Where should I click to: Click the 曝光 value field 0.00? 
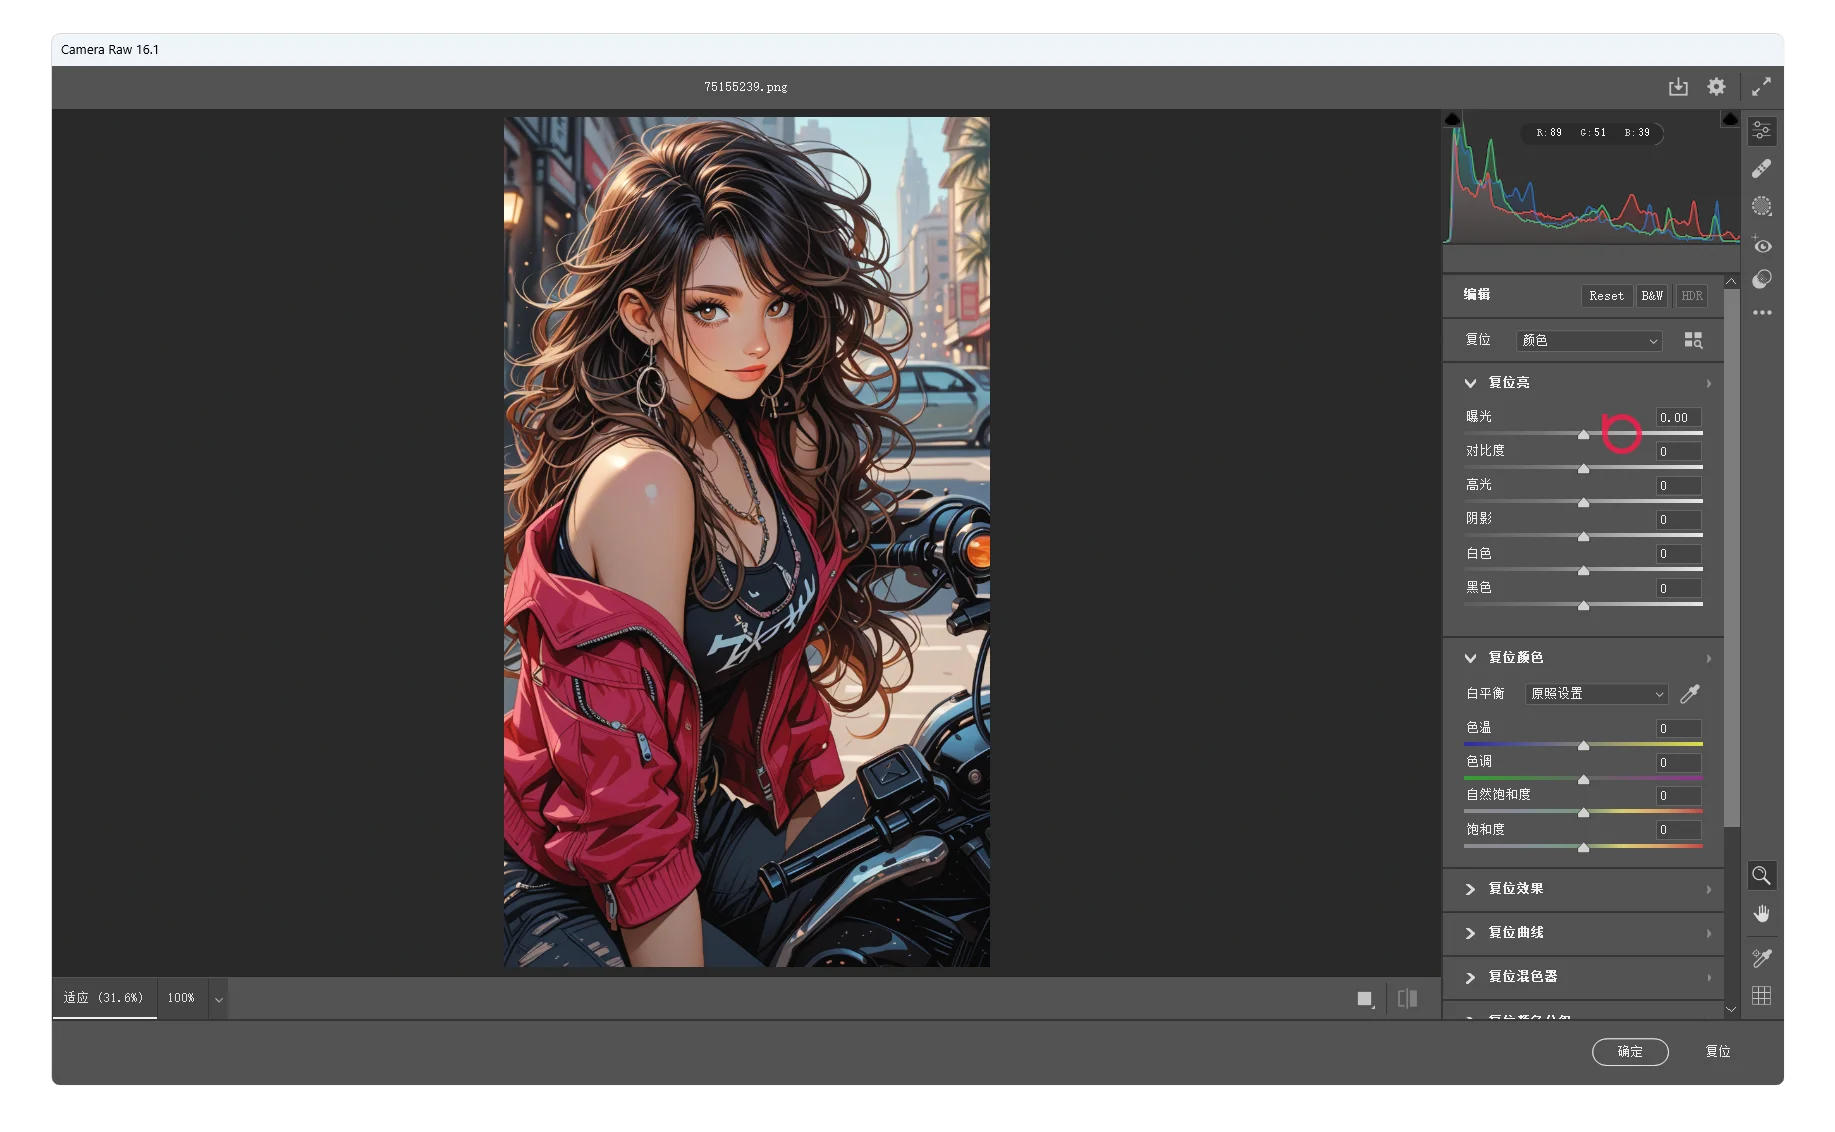click(1678, 418)
